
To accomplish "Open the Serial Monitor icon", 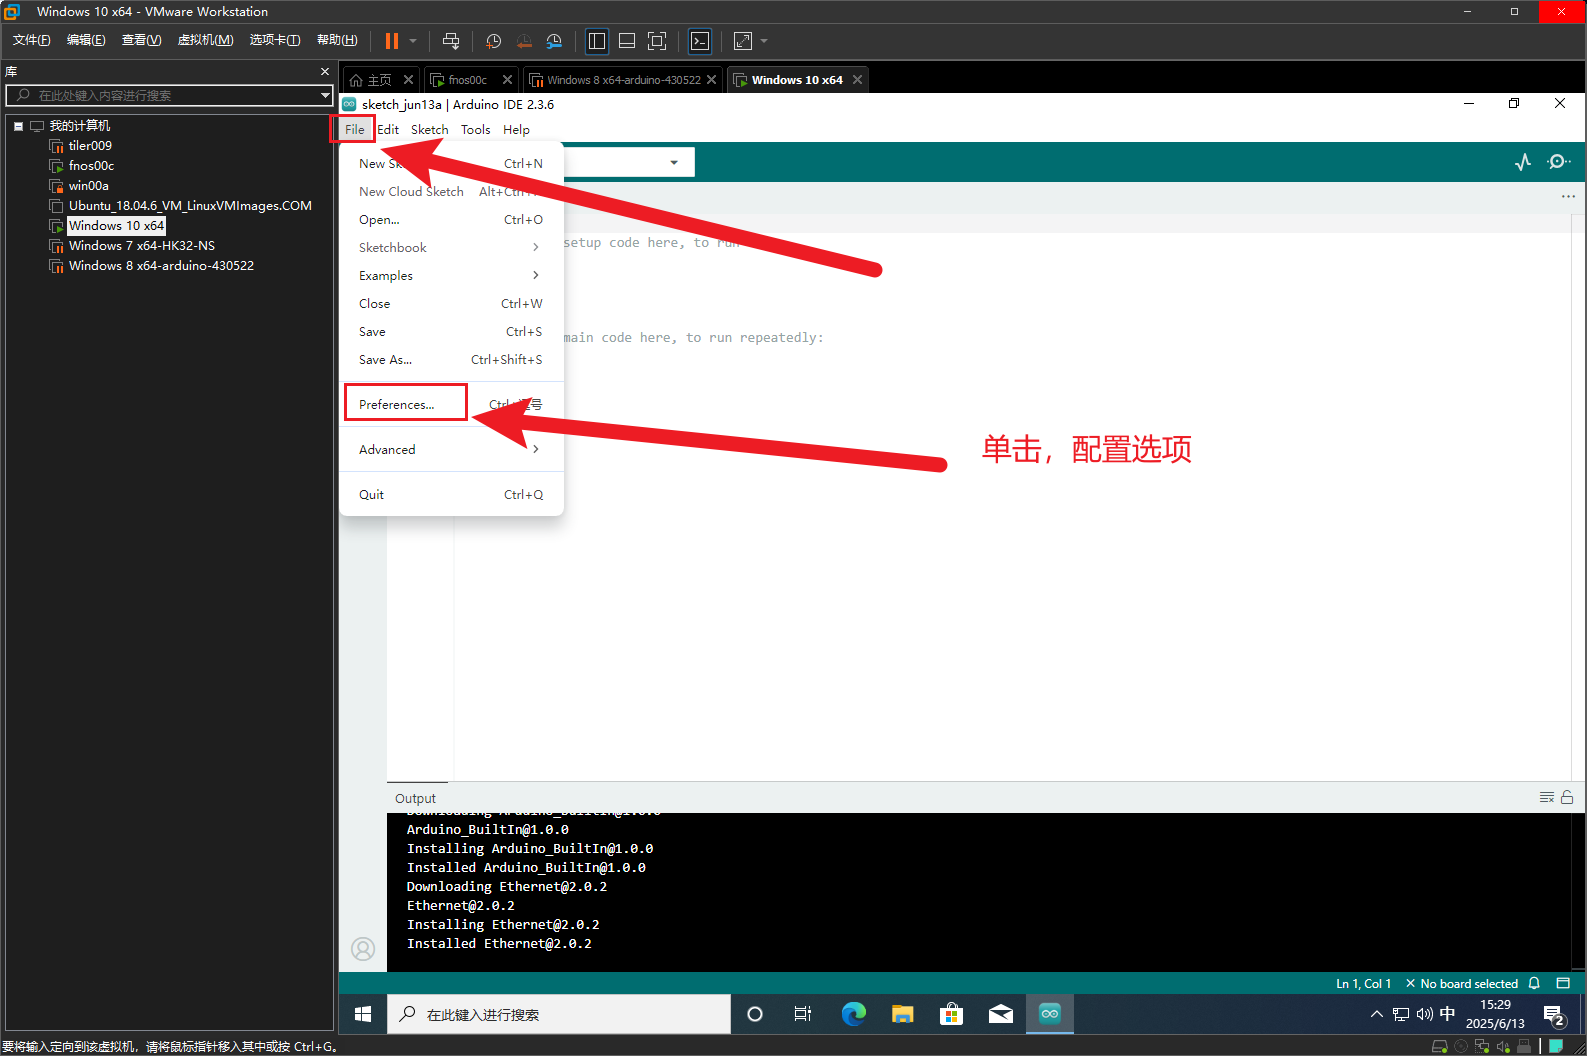I will pos(1558,162).
